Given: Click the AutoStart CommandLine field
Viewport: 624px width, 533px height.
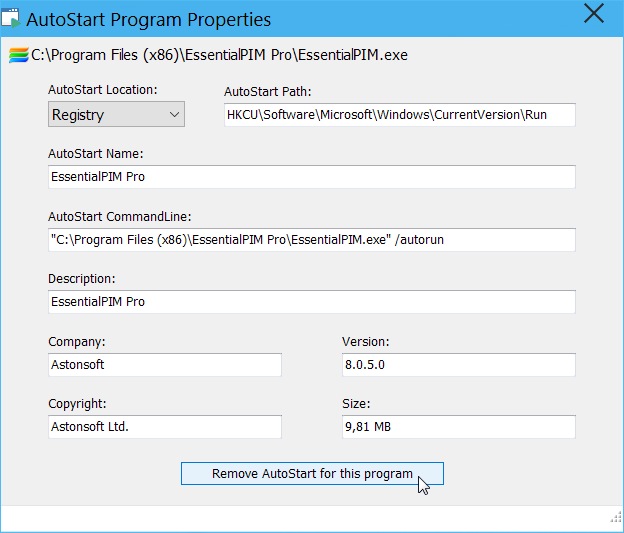Looking at the screenshot, I should pos(312,240).
